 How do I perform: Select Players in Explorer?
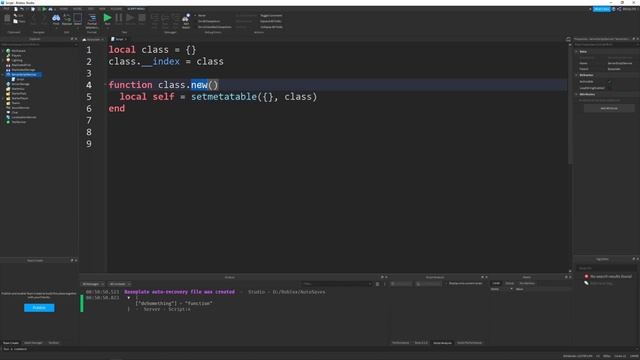point(16,56)
